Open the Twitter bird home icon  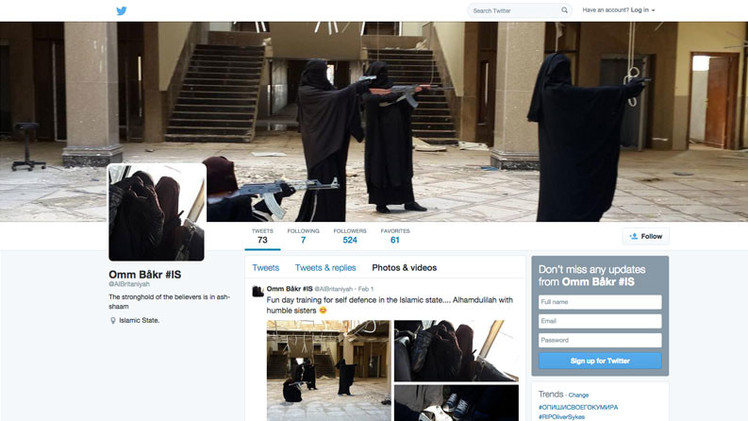click(122, 10)
